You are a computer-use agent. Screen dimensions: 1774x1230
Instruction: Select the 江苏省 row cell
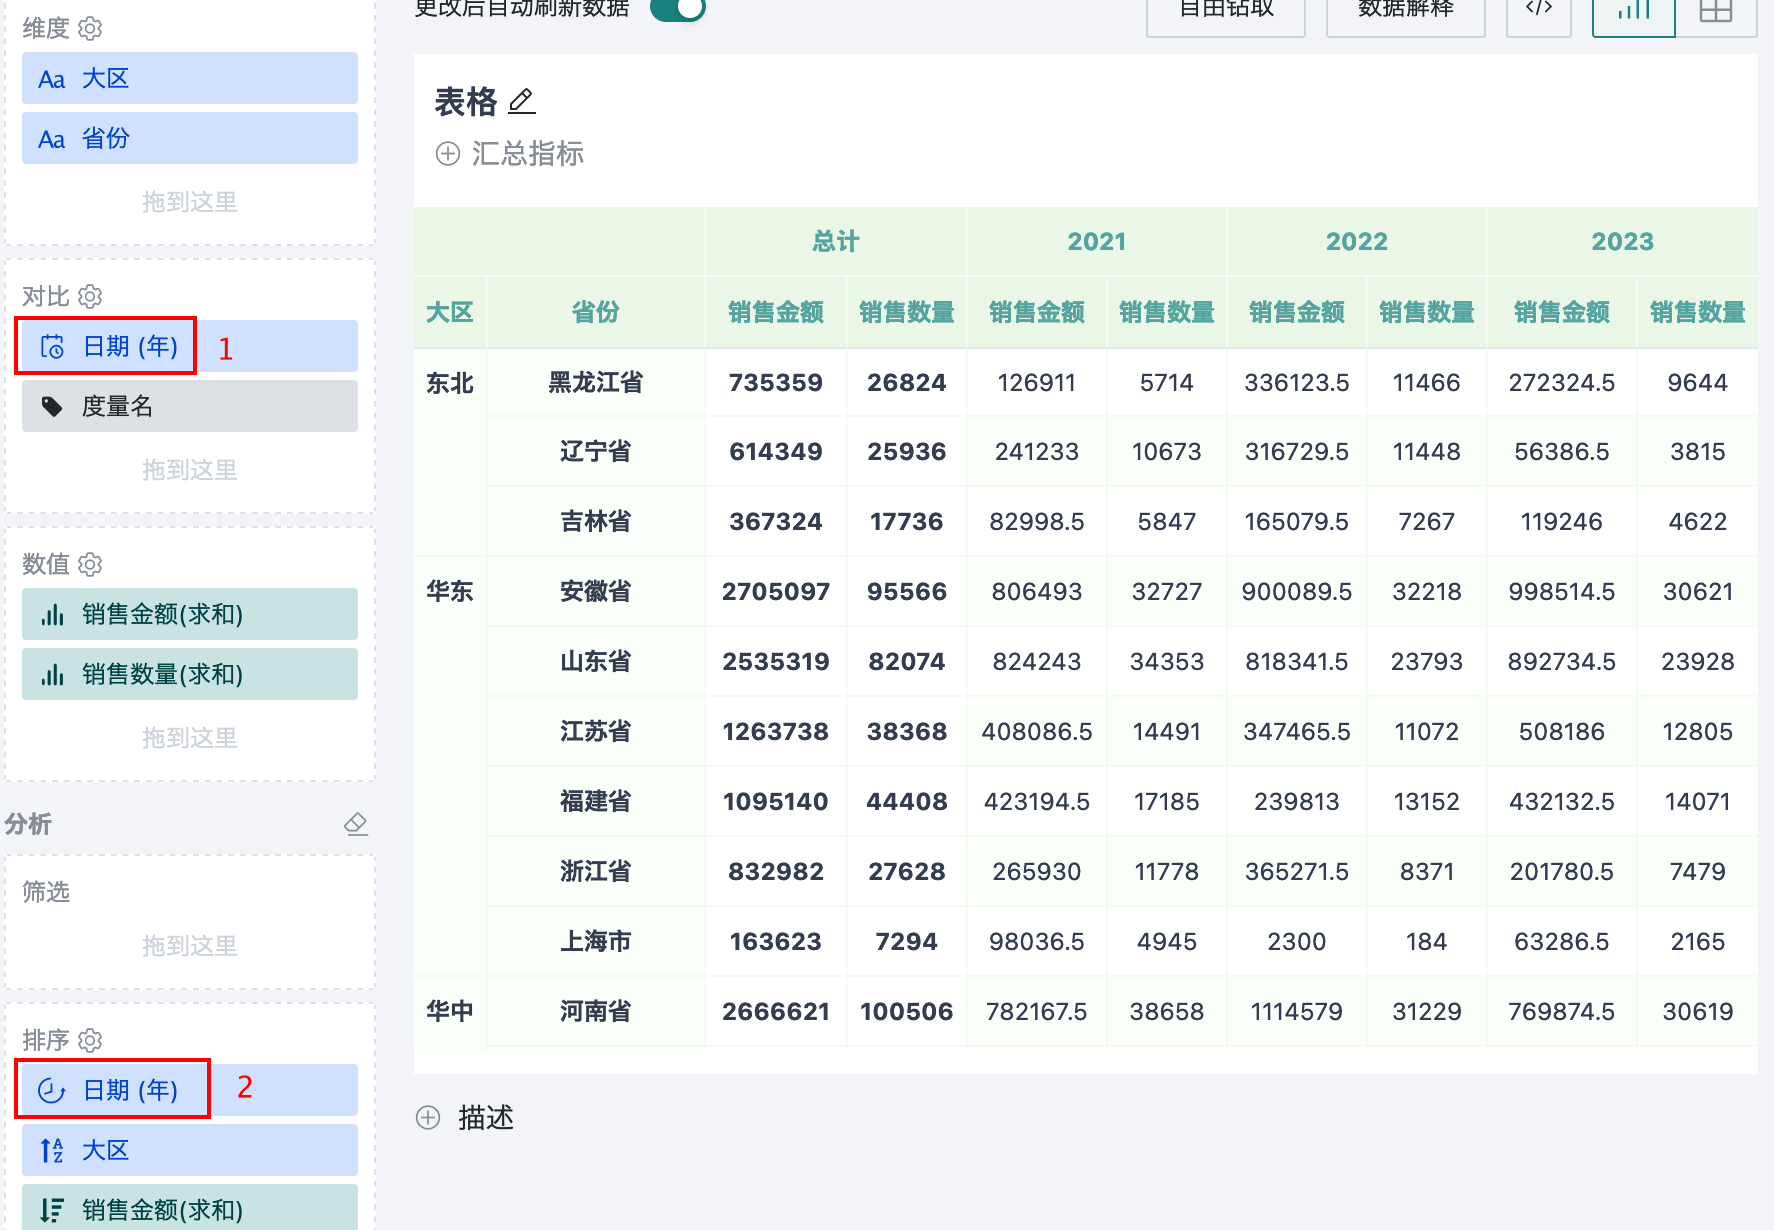(596, 731)
